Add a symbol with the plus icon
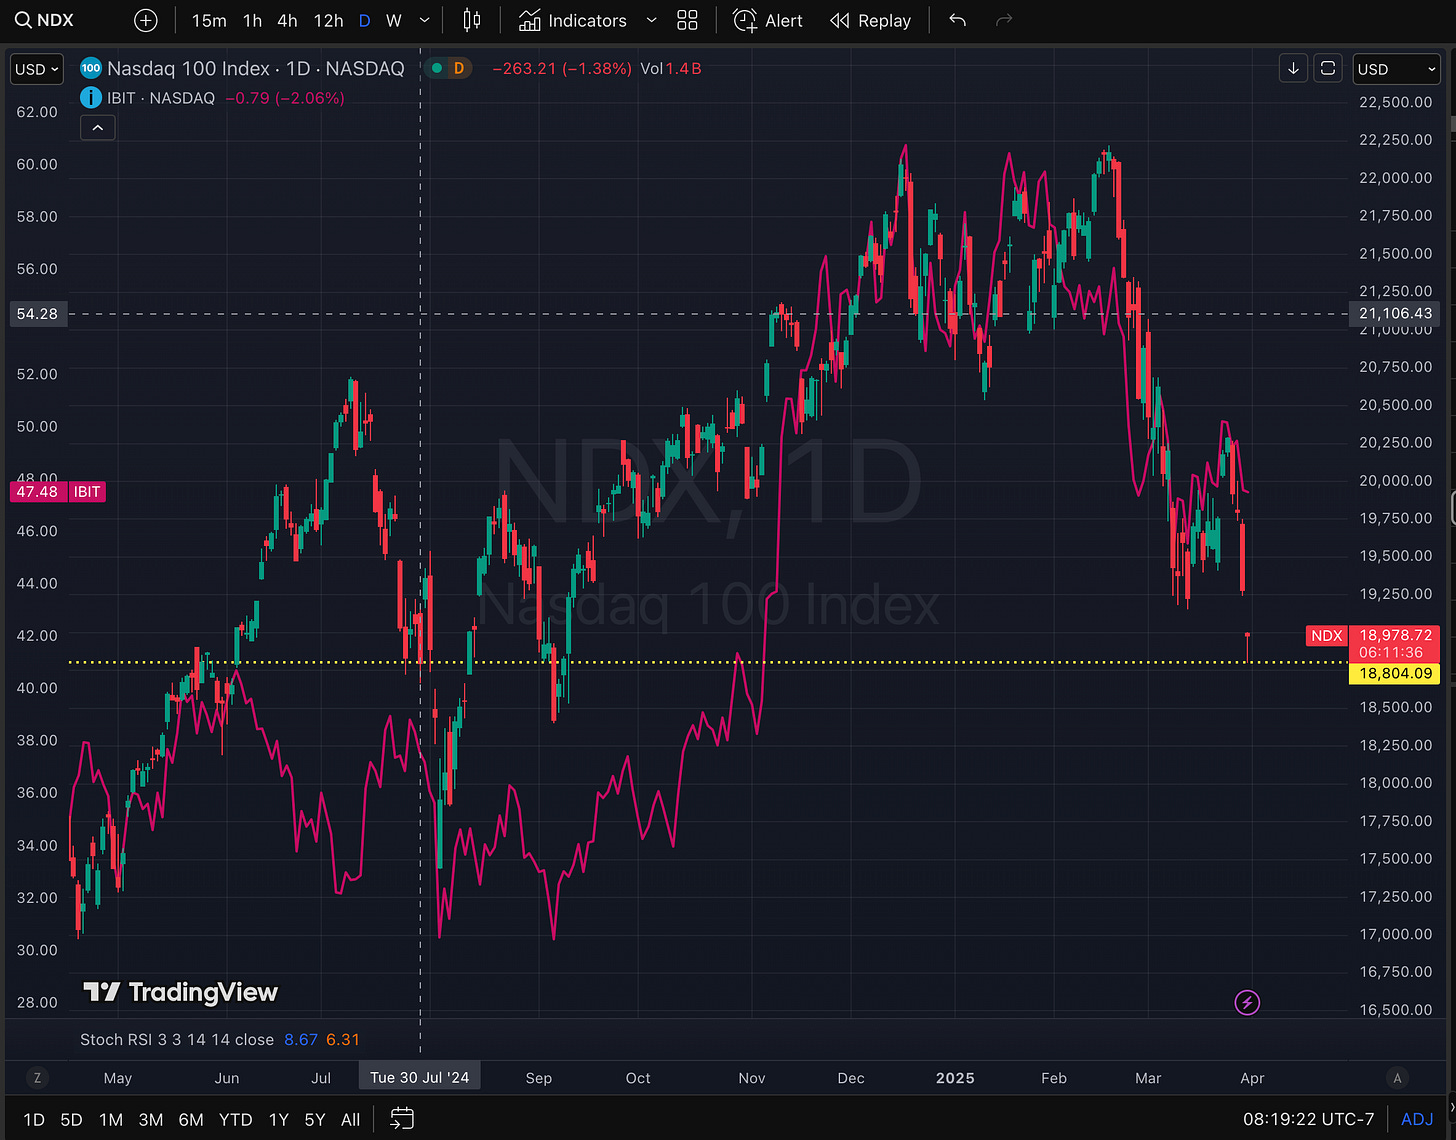 coord(146,20)
